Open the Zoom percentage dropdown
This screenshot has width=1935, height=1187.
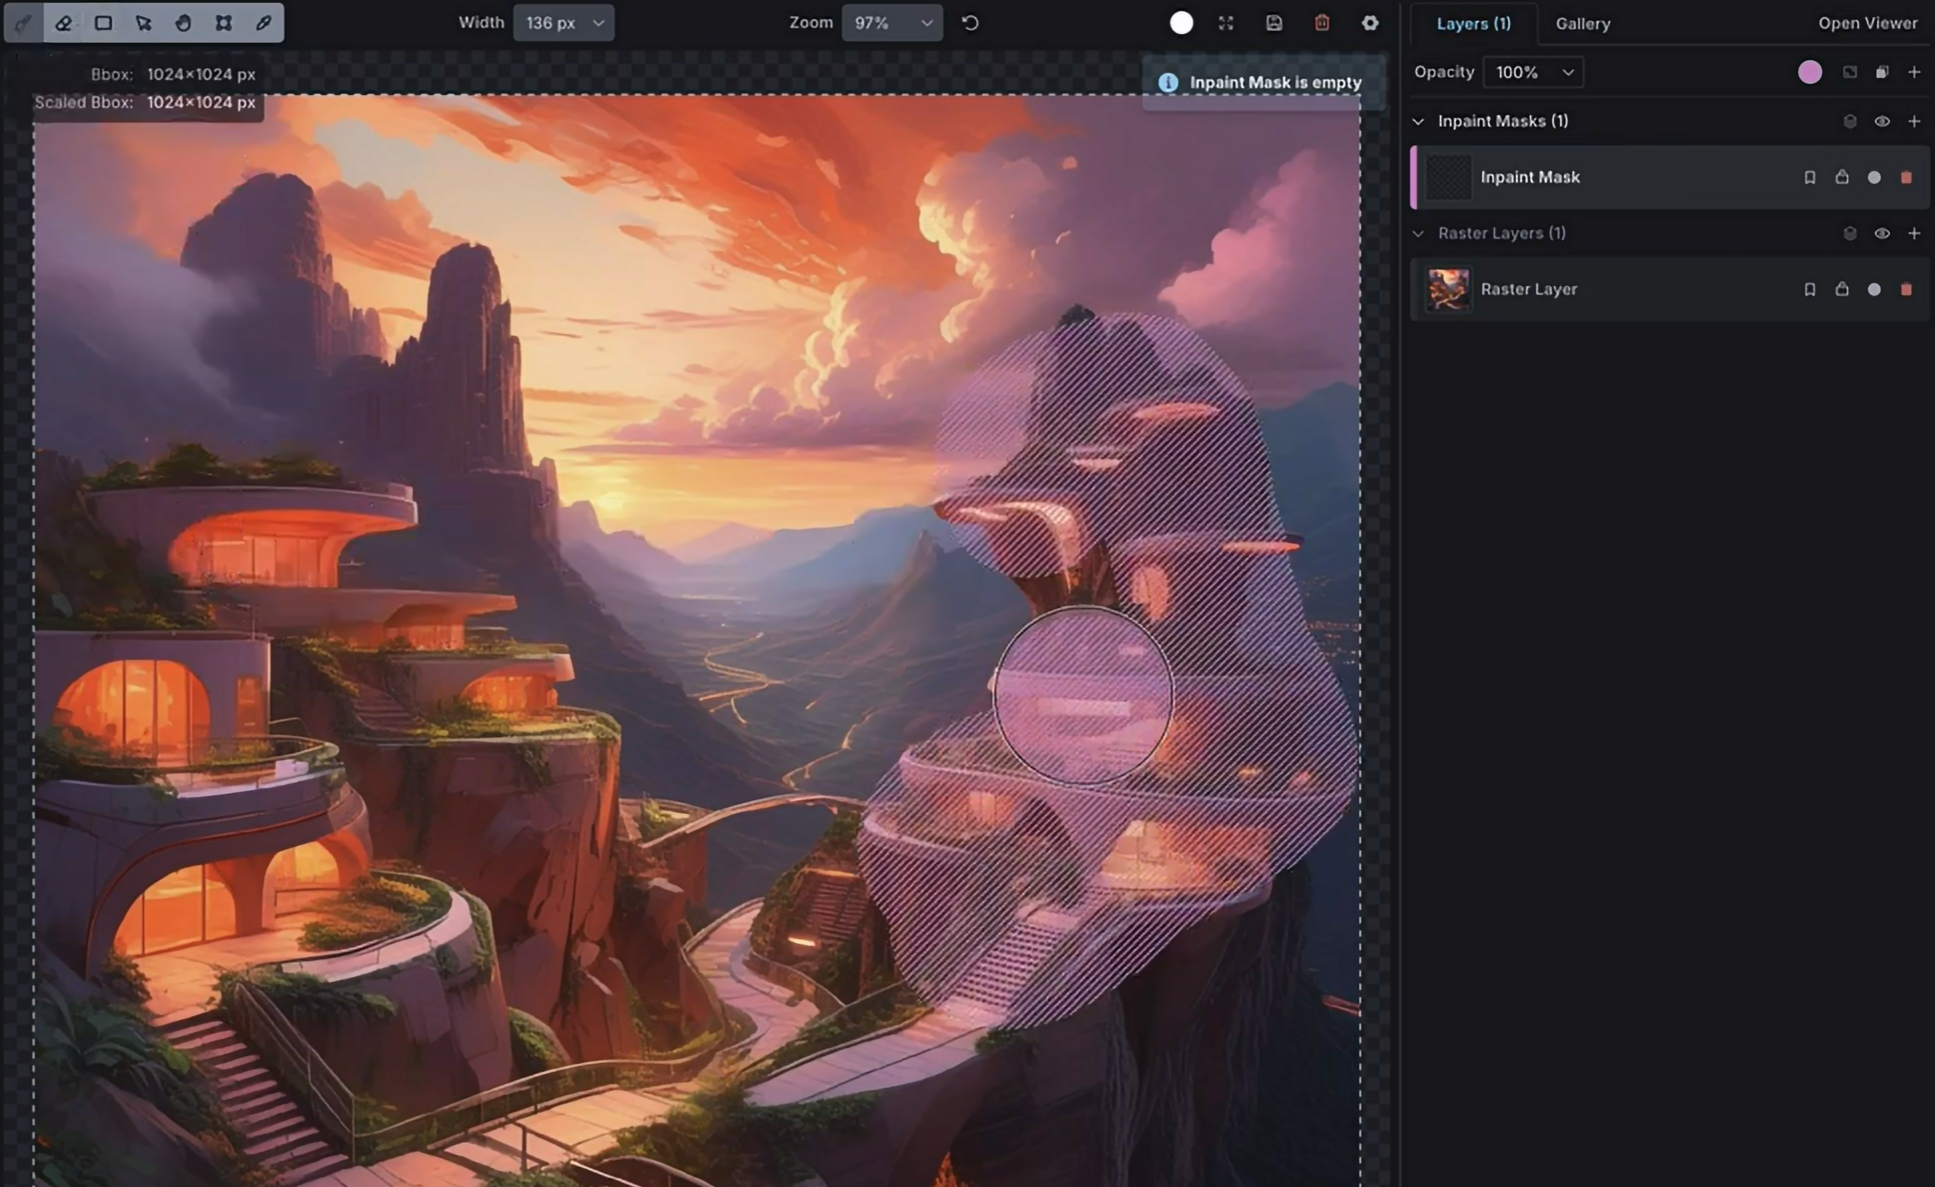(891, 22)
